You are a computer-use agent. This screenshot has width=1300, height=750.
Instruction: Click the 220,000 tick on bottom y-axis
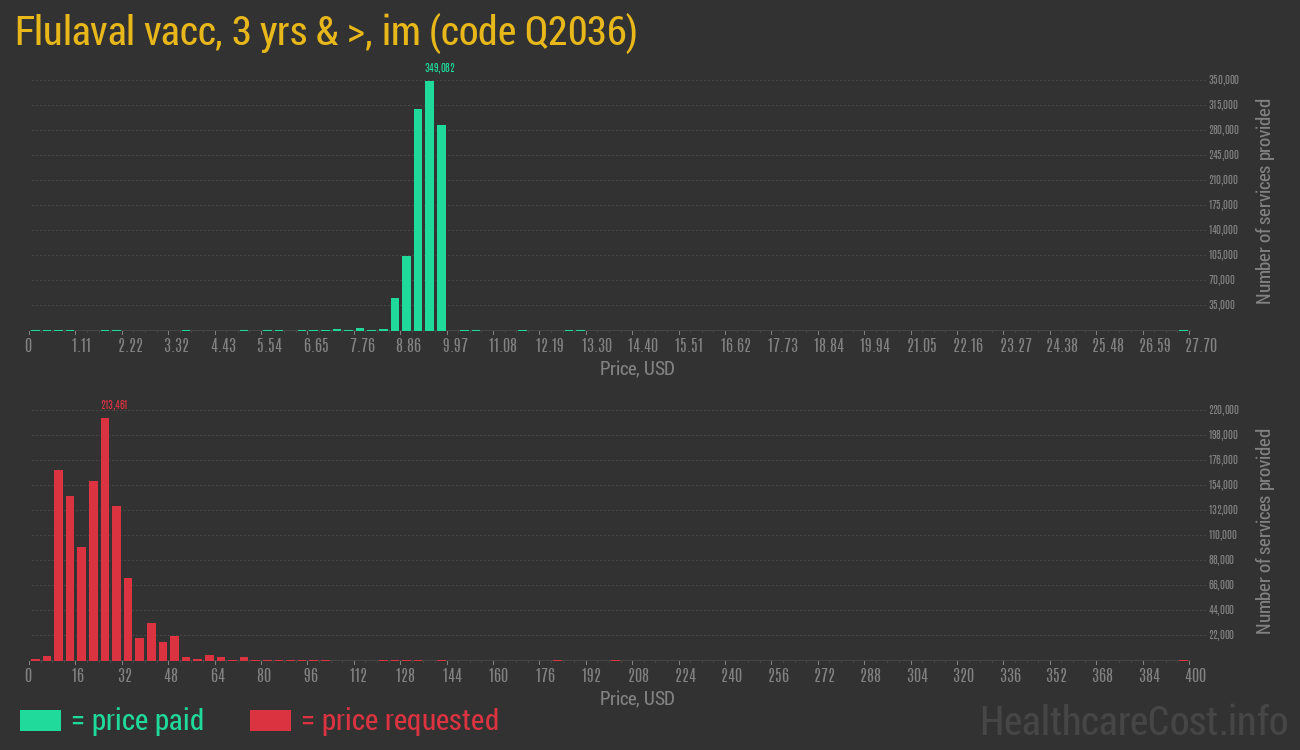click(x=1224, y=410)
